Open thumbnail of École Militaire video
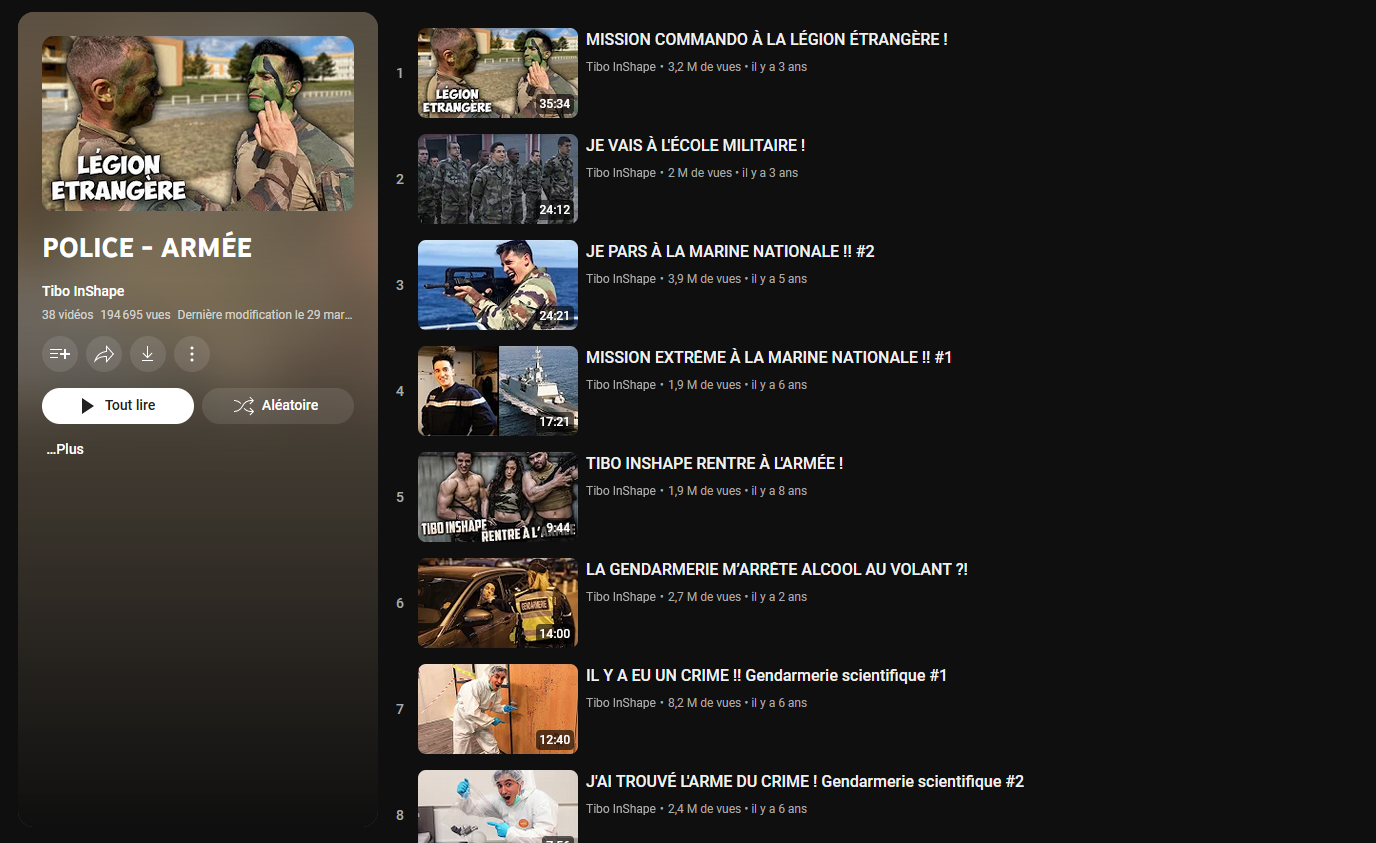1376x843 pixels. [x=498, y=179]
